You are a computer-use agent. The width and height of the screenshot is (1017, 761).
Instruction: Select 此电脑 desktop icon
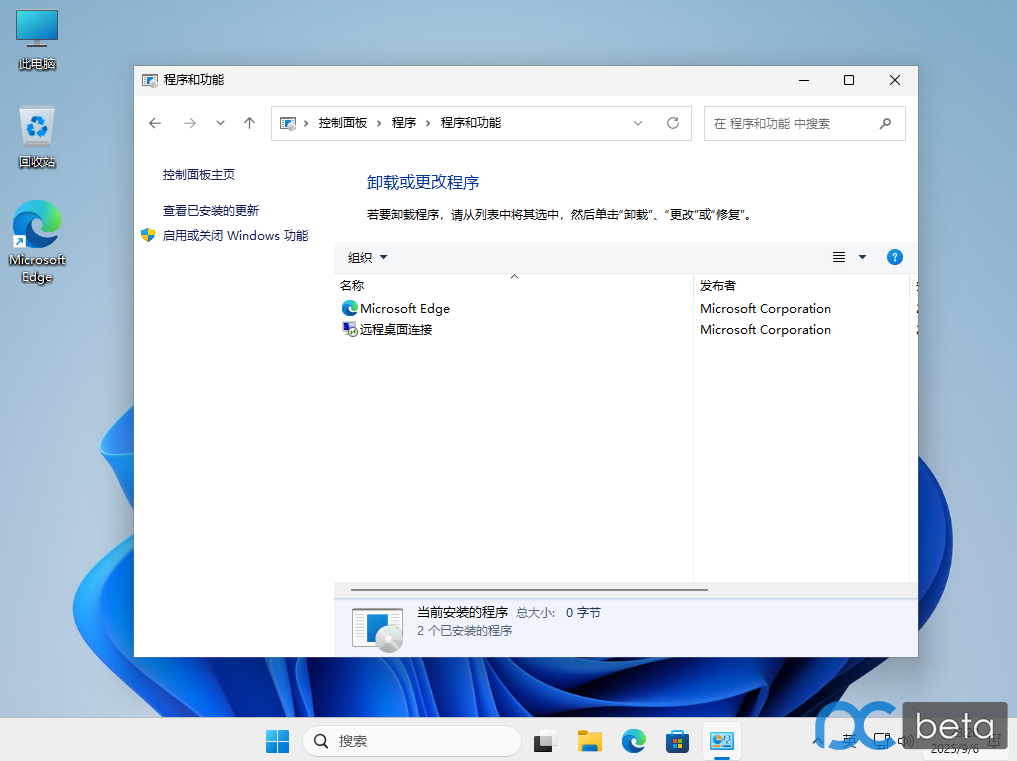point(37,40)
